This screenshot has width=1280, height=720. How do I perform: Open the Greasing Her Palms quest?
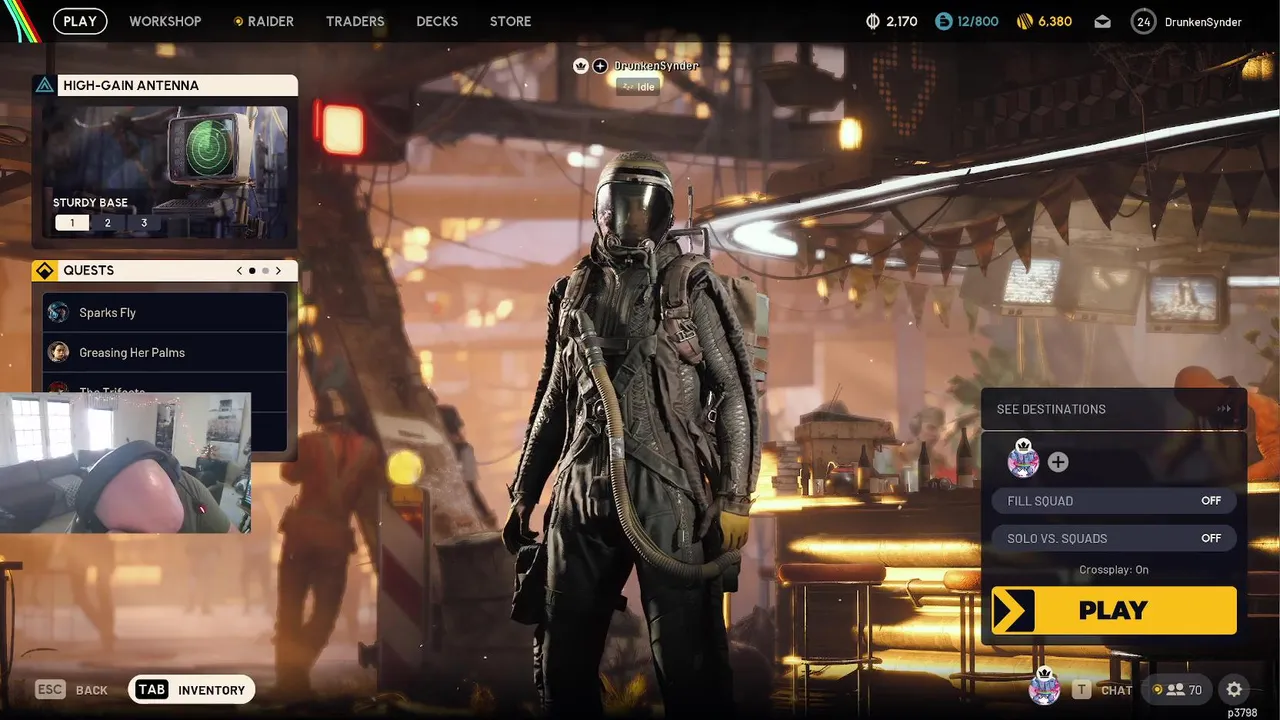point(165,352)
